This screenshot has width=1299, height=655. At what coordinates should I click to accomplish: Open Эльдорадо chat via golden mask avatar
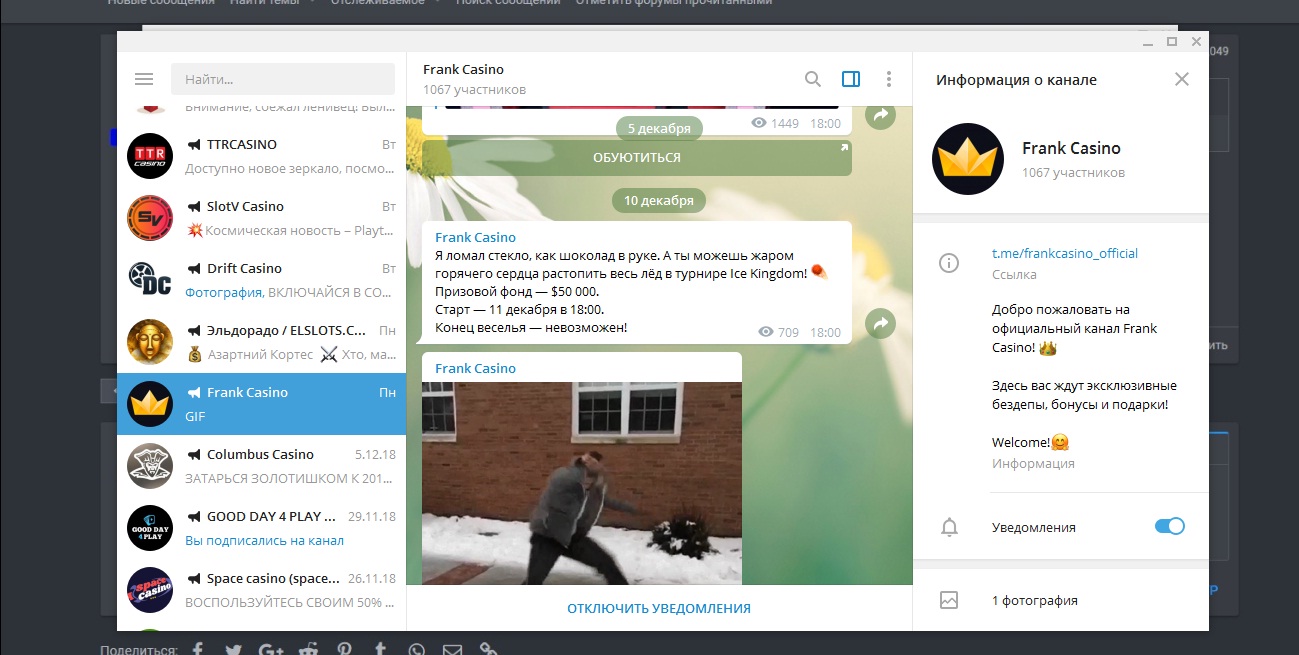[151, 341]
